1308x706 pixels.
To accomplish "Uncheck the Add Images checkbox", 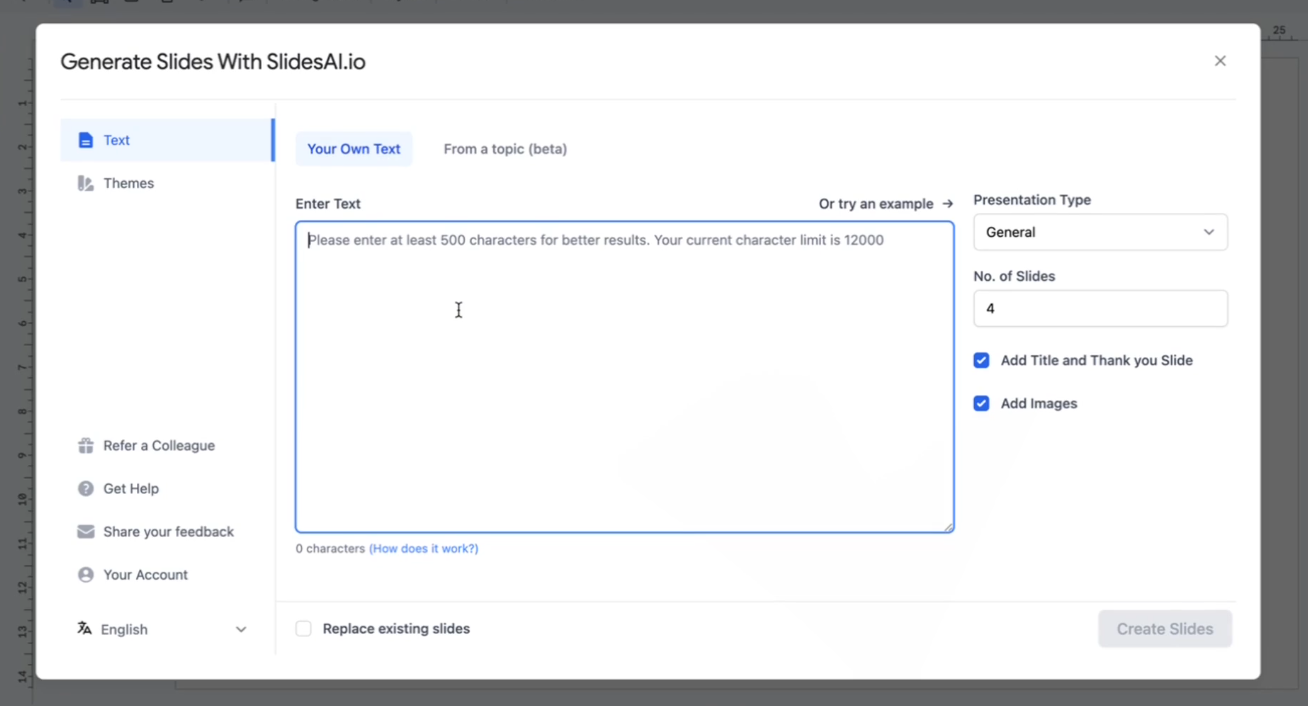I will 982,404.
